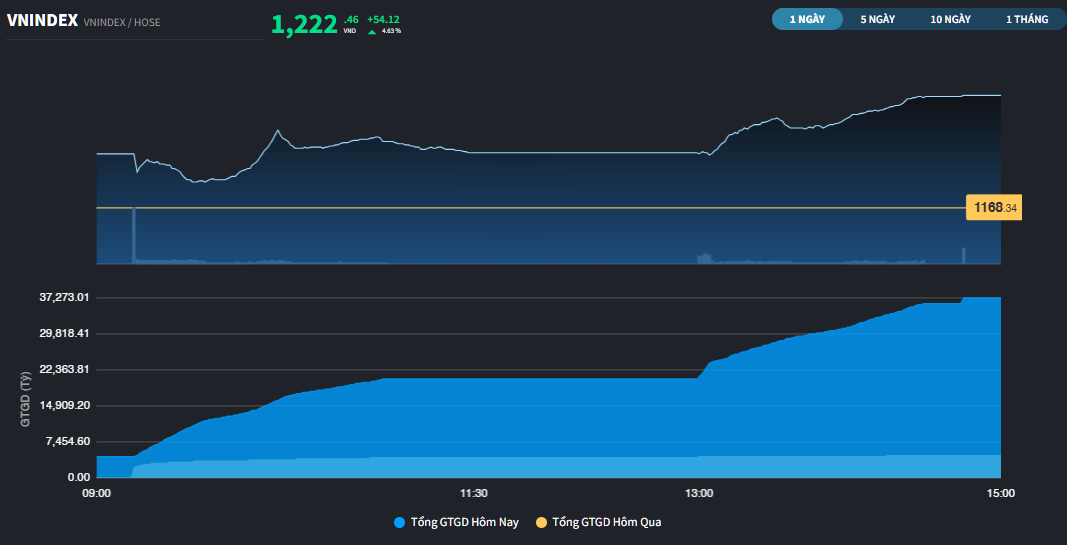
Task: Click the 37,273.01 y-axis value label
Action: click(61, 298)
